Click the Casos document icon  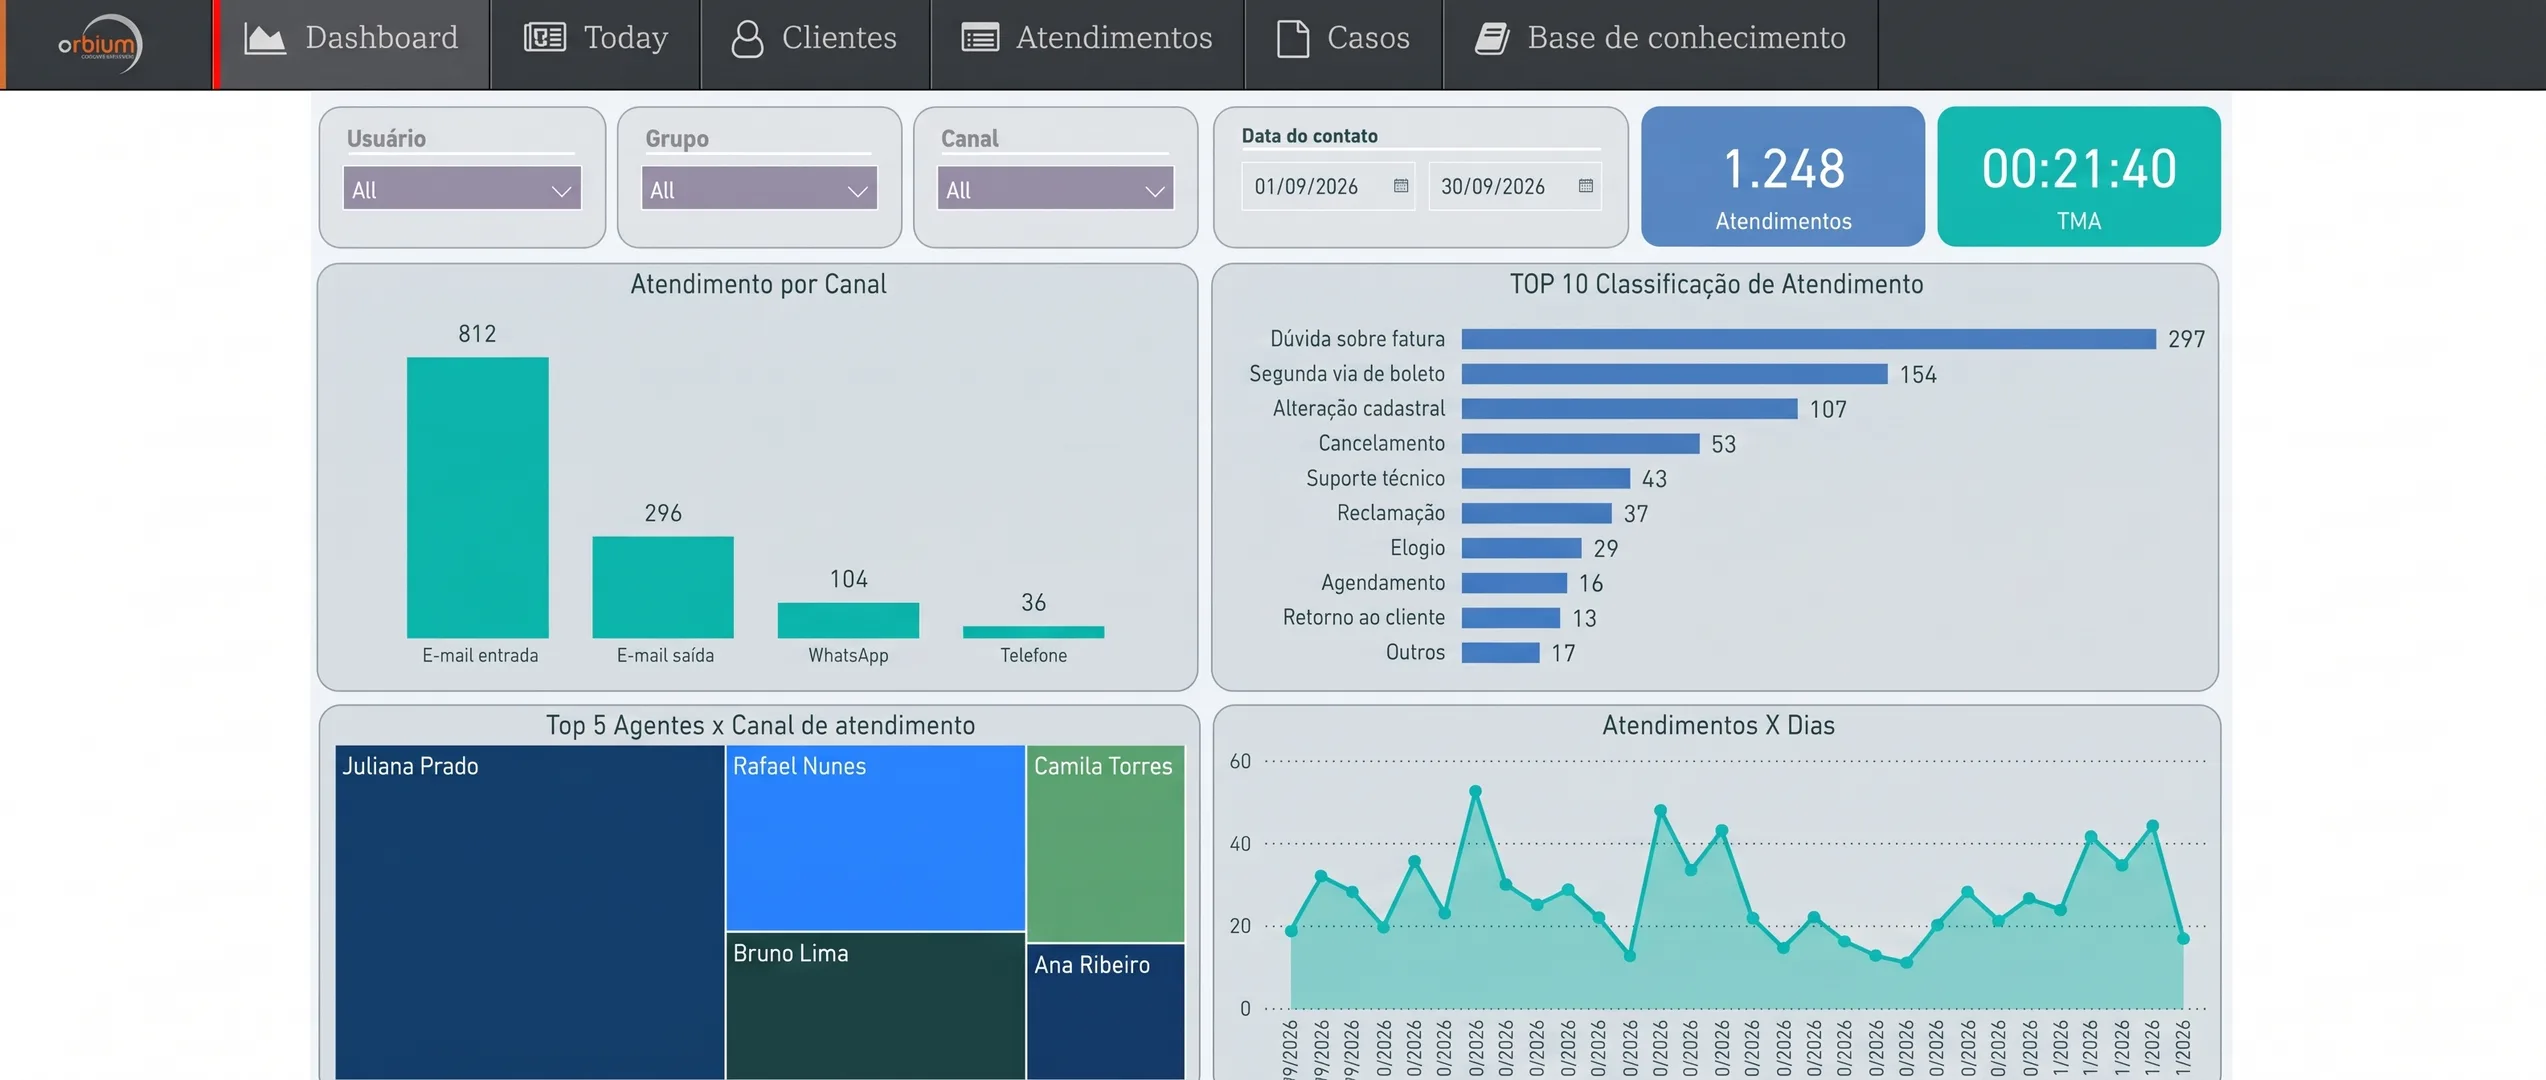click(x=1293, y=38)
